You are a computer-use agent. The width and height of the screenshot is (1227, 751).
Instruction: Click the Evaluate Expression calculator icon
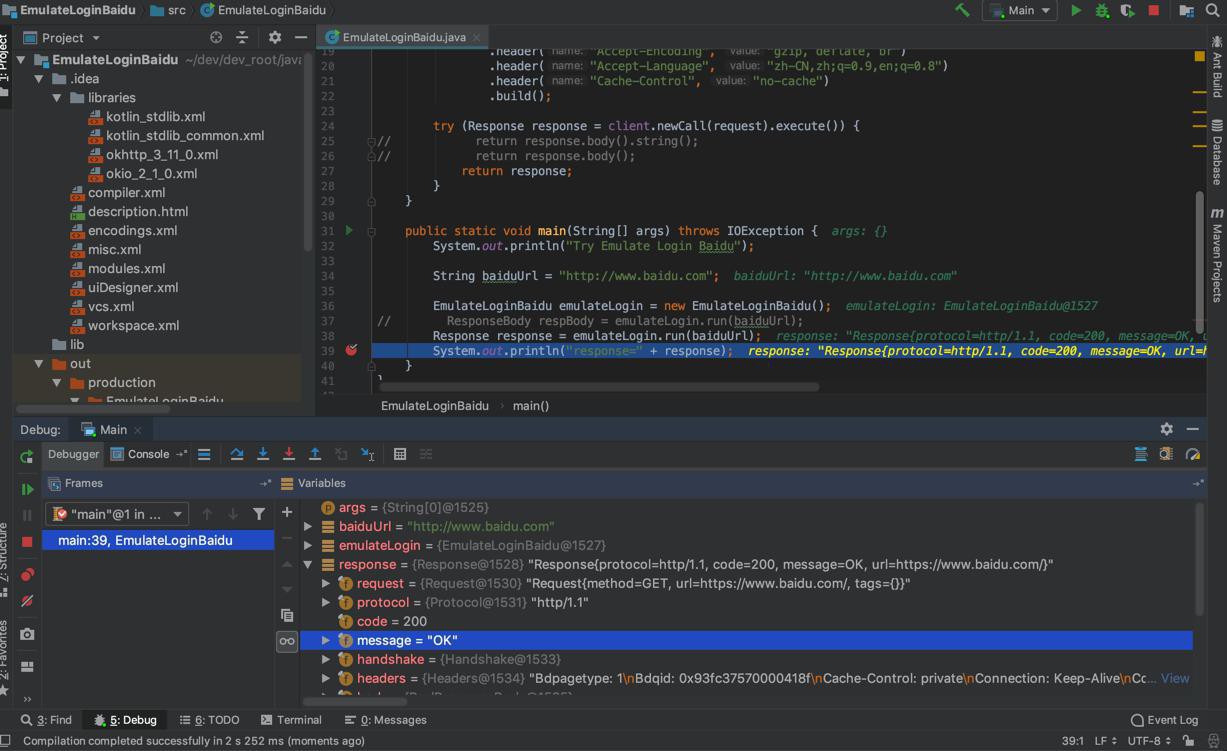(x=400, y=454)
